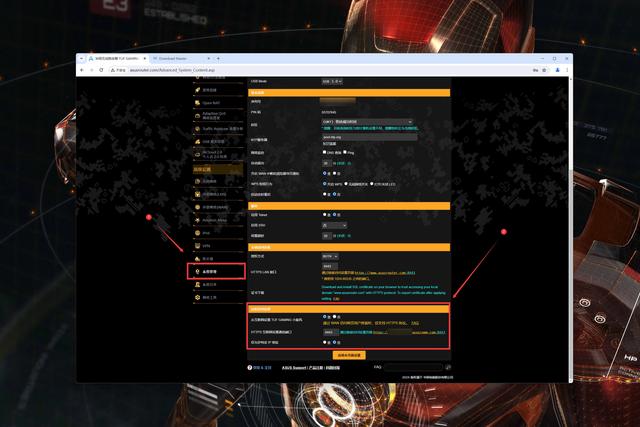Tick the Ping checkbox

(345, 152)
